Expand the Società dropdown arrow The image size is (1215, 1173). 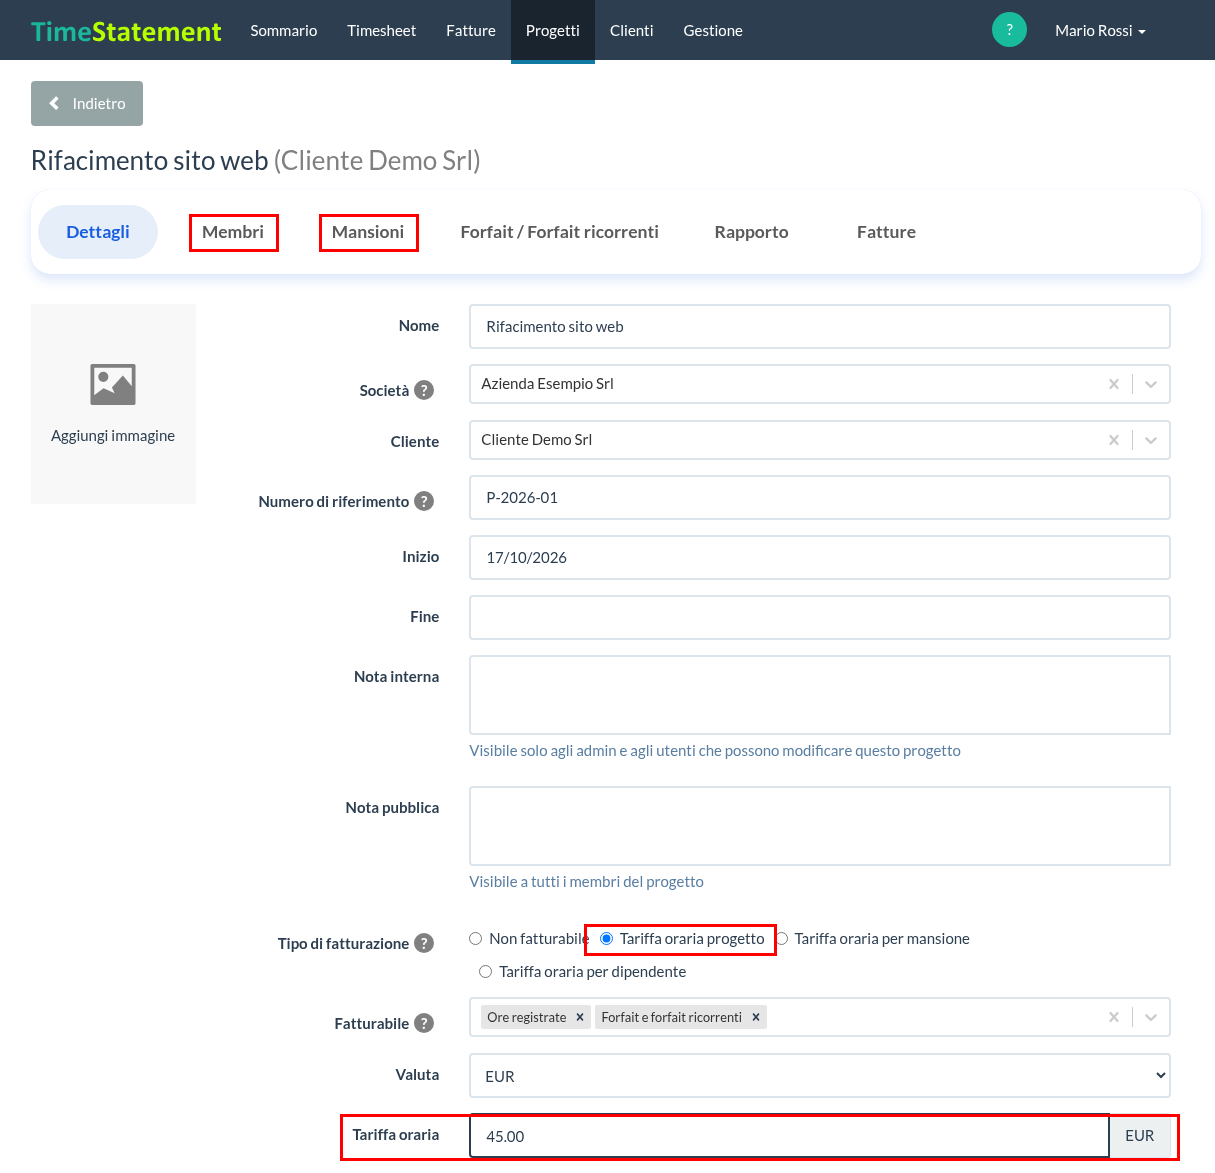(1151, 384)
